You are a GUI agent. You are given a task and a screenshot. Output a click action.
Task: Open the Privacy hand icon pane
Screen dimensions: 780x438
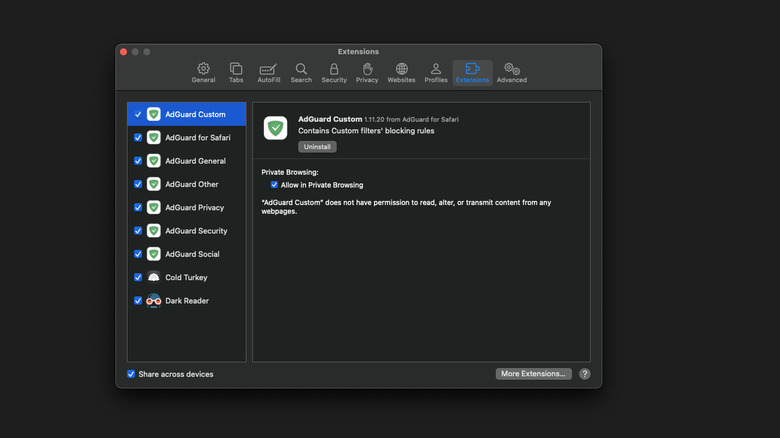(367, 73)
